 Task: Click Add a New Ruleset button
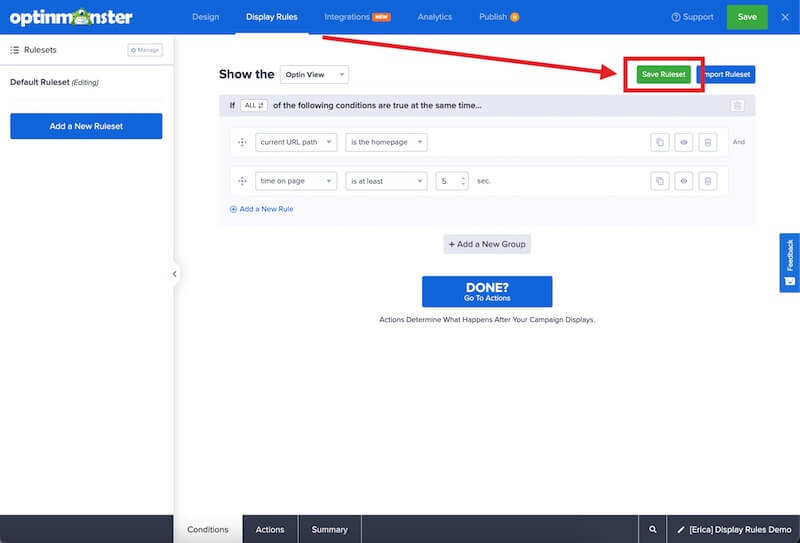click(86, 126)
